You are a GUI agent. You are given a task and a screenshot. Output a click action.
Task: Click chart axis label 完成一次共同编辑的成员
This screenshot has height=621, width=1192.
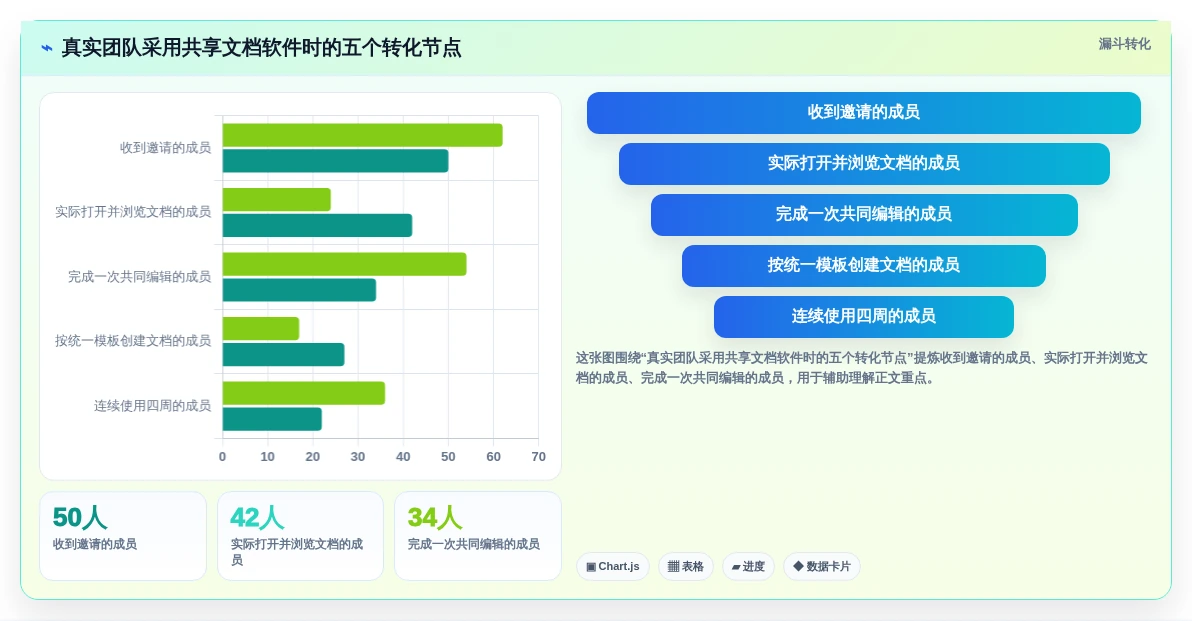click(139, 277)
